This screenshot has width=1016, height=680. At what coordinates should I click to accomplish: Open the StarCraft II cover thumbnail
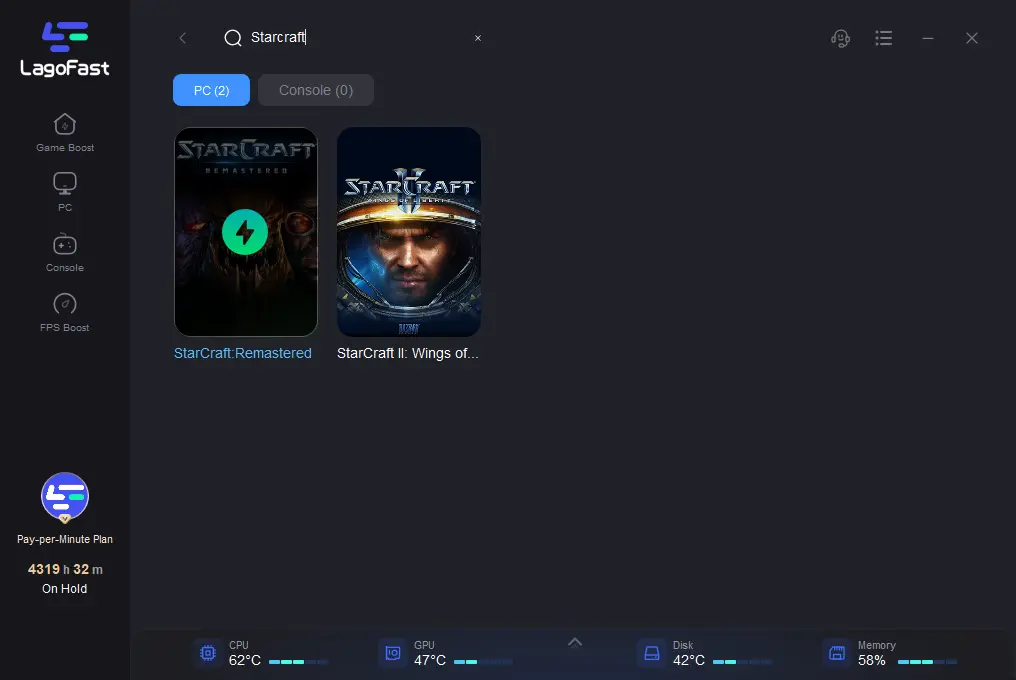409,231
